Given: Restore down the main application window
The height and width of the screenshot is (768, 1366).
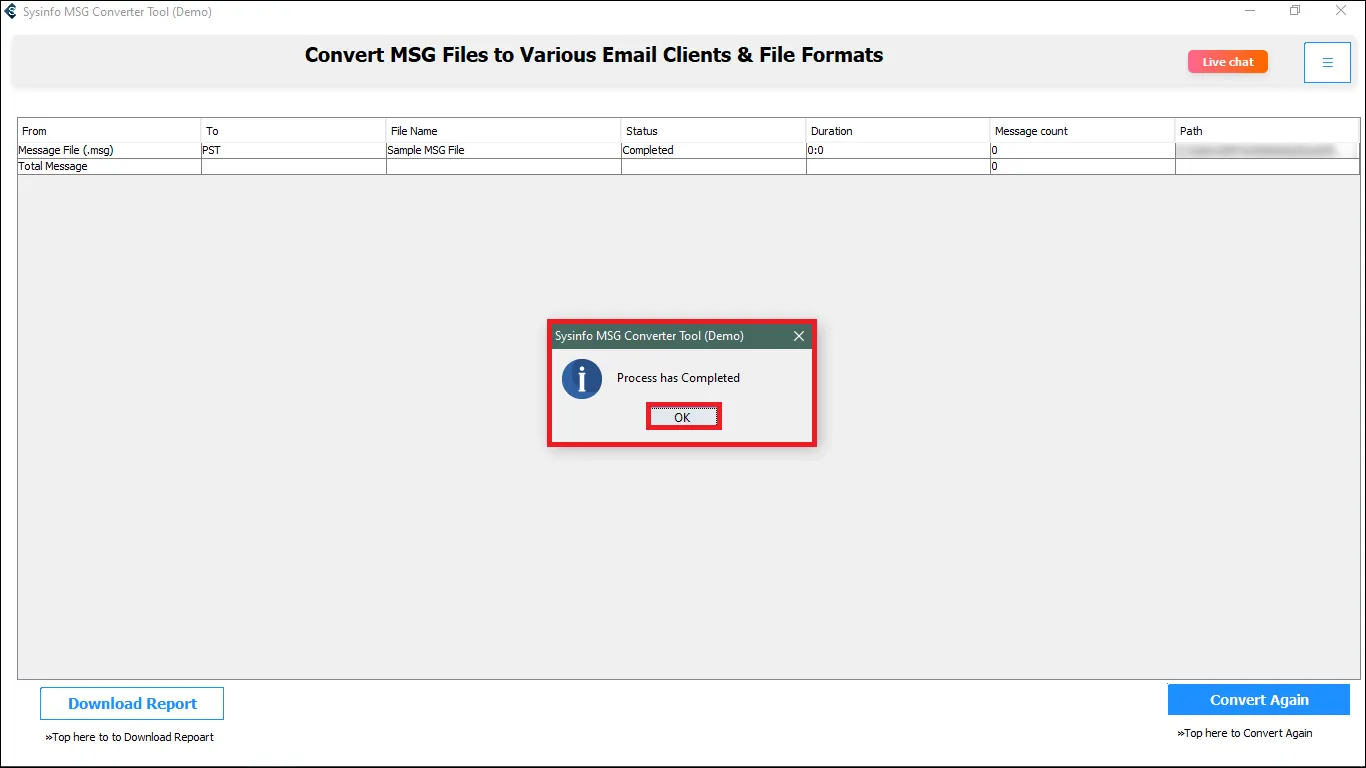Looking at the screenshot, I should pos(1295,11).
